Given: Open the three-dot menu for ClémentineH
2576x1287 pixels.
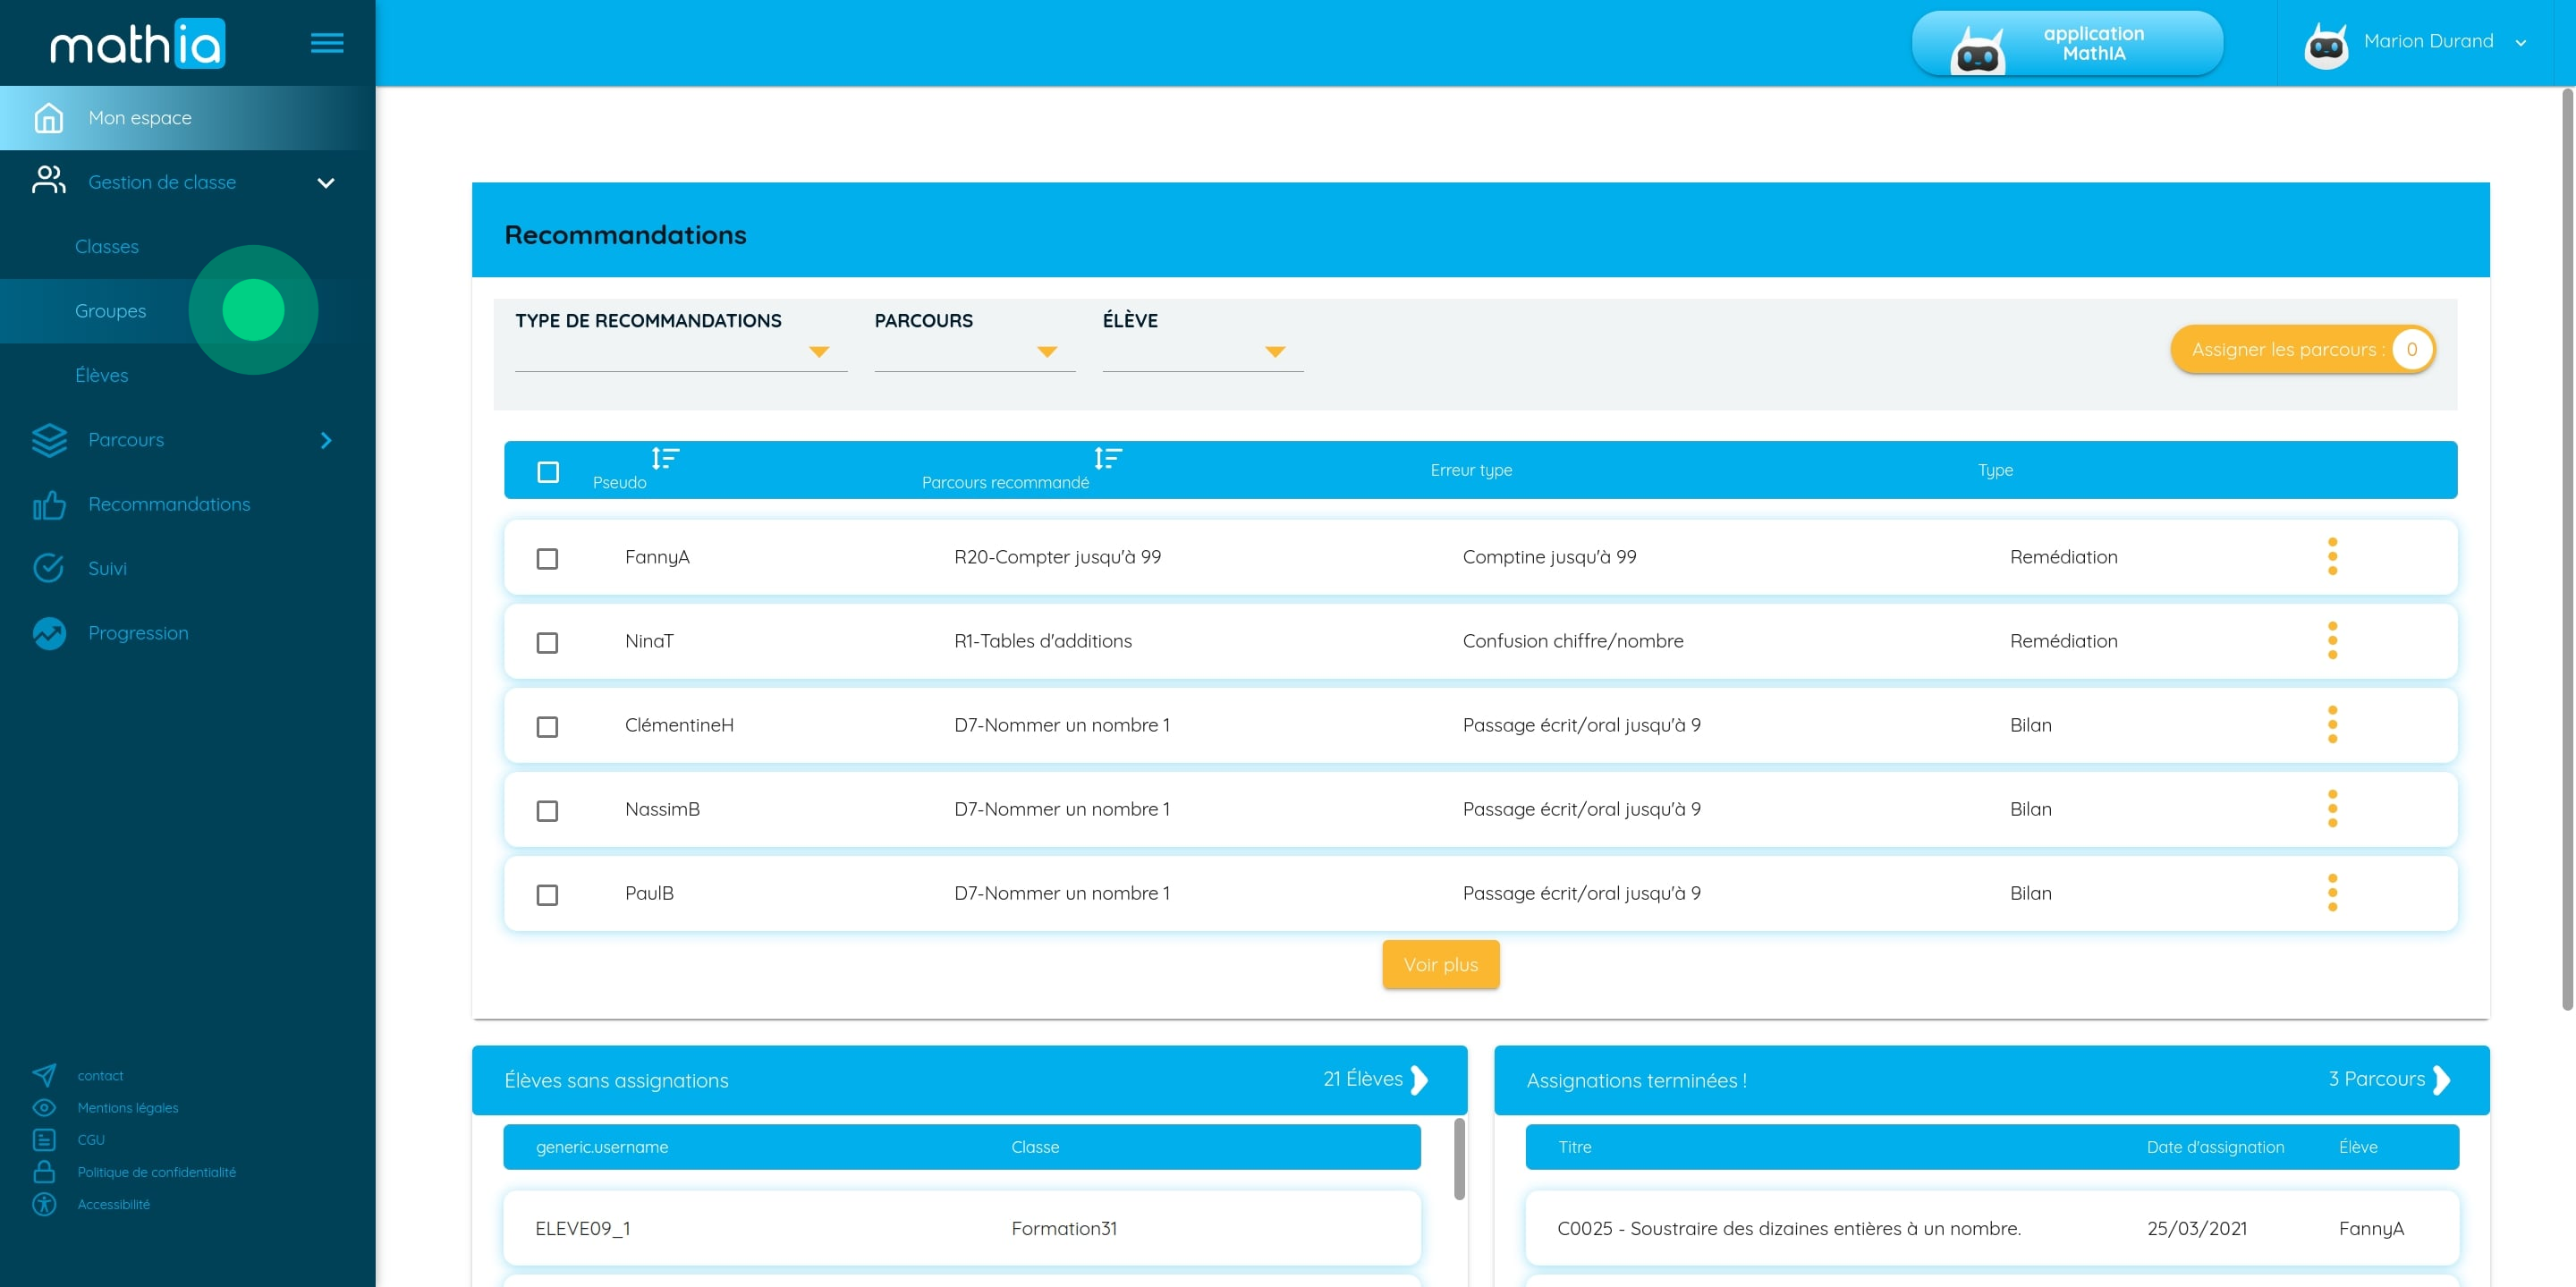Looking at the screenshot, I should 2332,725.
